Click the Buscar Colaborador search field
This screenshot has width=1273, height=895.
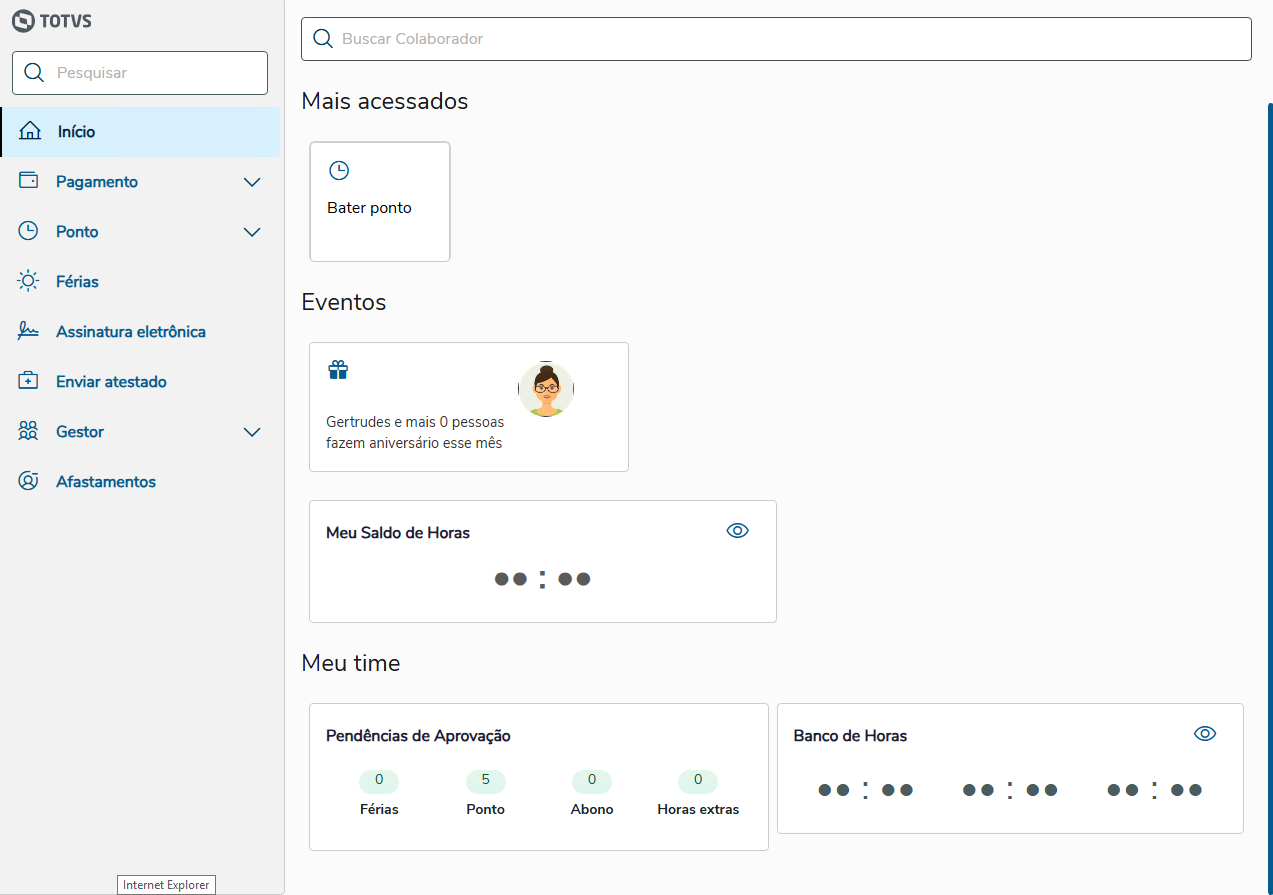click(x=776, y=39)
